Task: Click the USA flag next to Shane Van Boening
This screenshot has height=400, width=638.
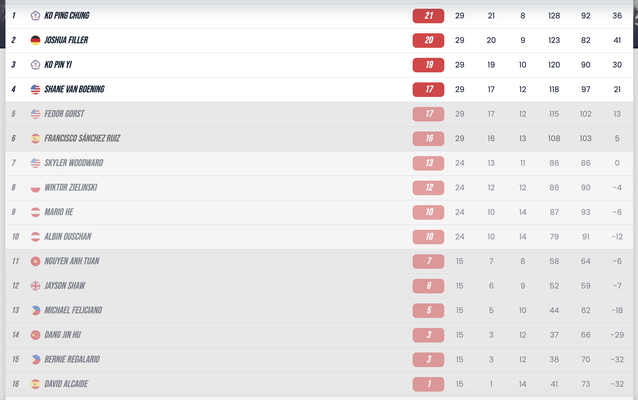Action: [35, 89]
